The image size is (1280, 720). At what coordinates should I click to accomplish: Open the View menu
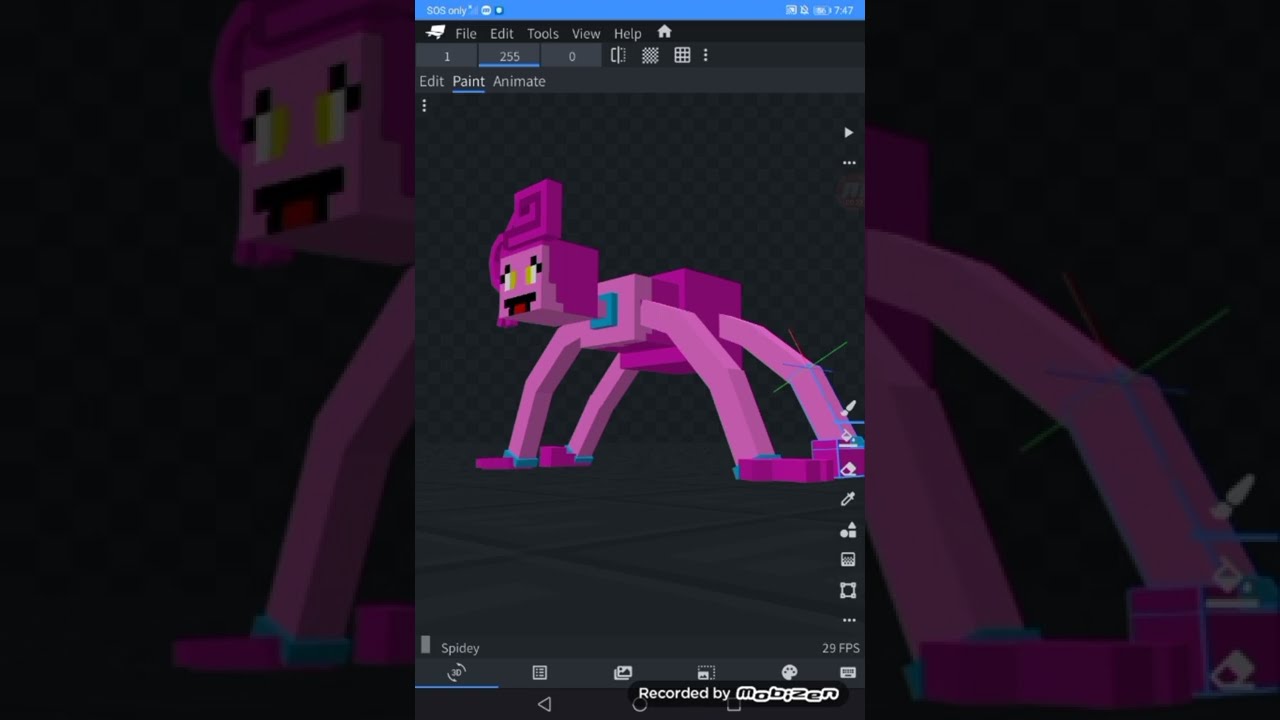[586, 33]
